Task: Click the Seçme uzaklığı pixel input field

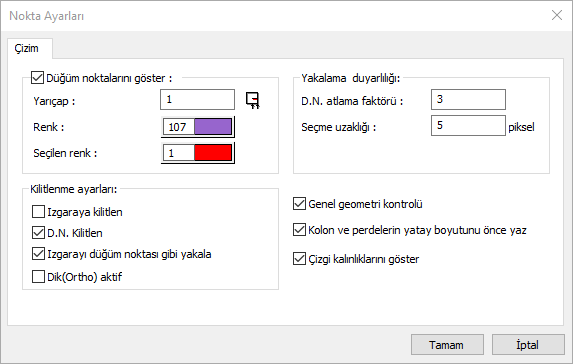Action: [x=468, y=125]
